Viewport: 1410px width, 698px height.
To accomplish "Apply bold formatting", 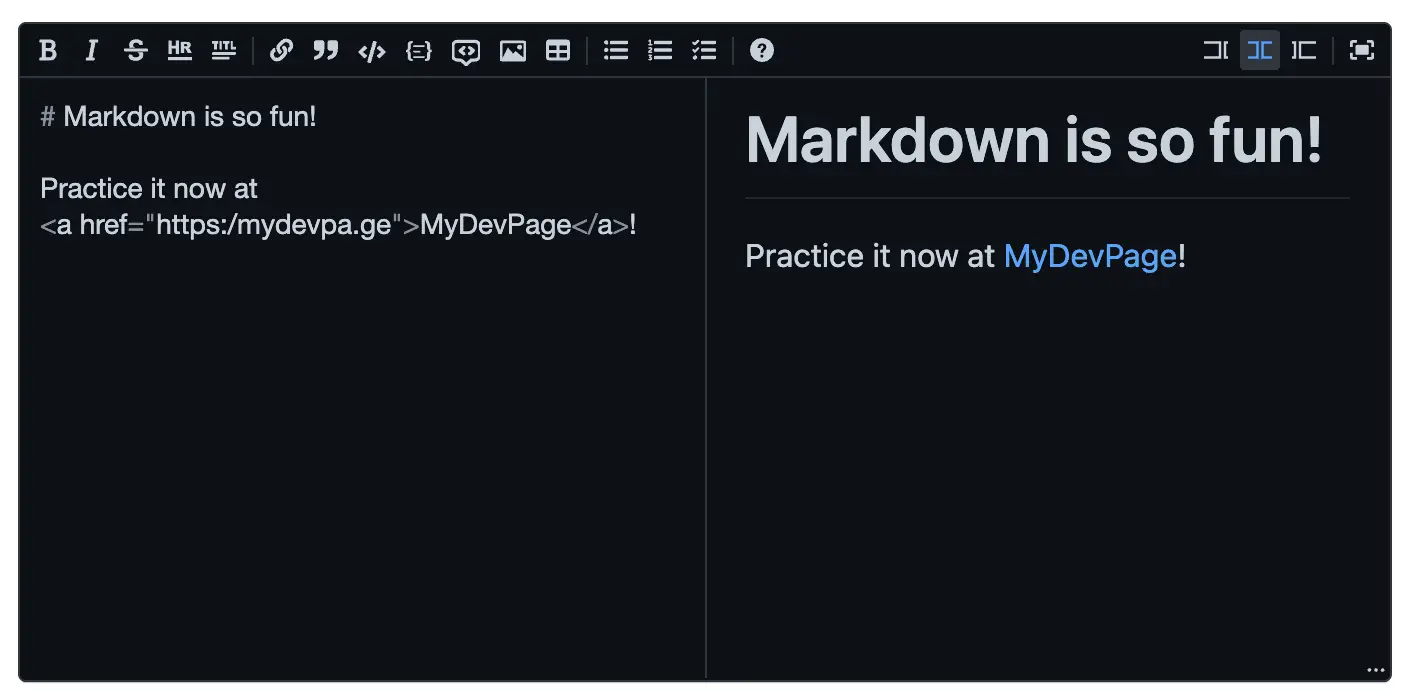I will pyautogui.click(x=48, y=50).
